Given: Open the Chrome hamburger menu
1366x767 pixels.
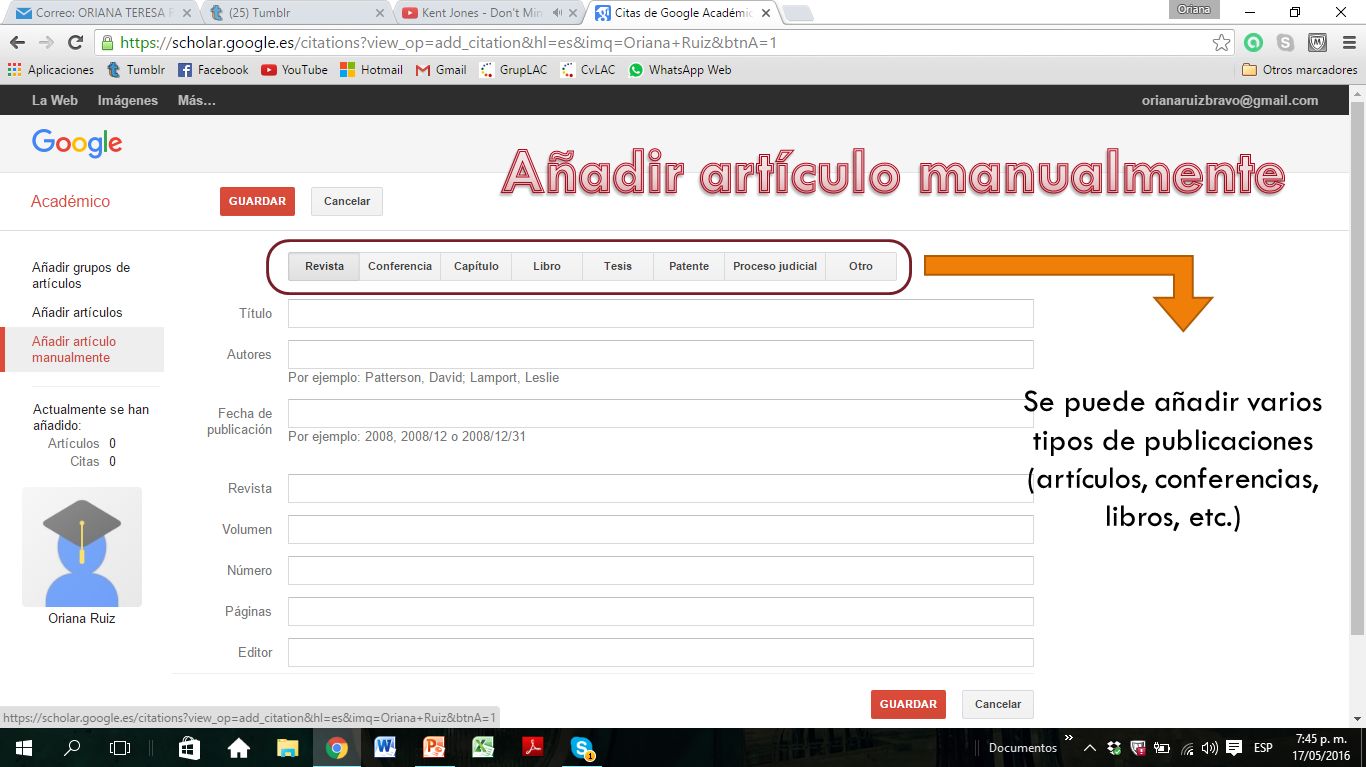Looking at the screenshot, I should pos(1348,43).
